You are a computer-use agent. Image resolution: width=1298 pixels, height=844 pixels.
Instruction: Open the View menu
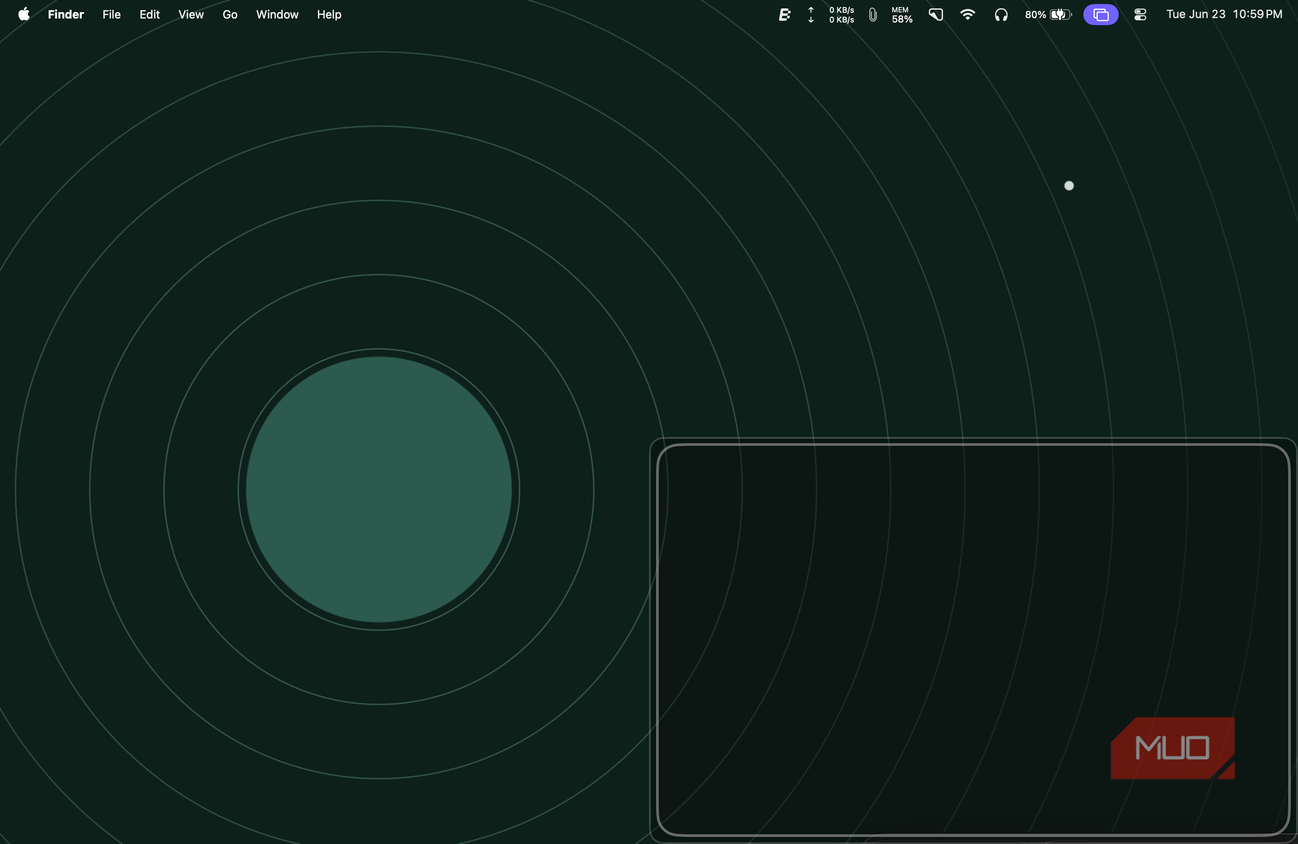coord(191,14)
